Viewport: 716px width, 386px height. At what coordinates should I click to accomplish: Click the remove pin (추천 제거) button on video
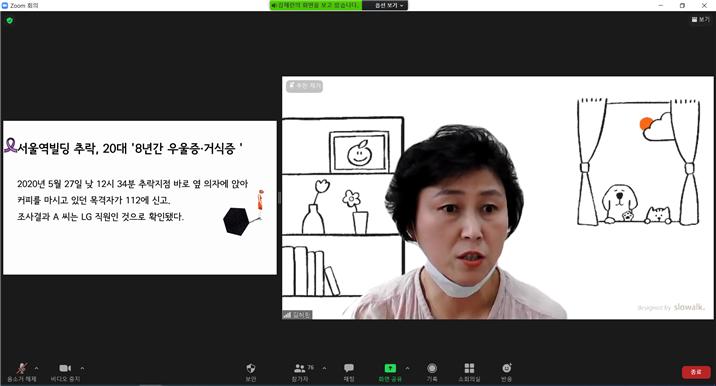305,85
